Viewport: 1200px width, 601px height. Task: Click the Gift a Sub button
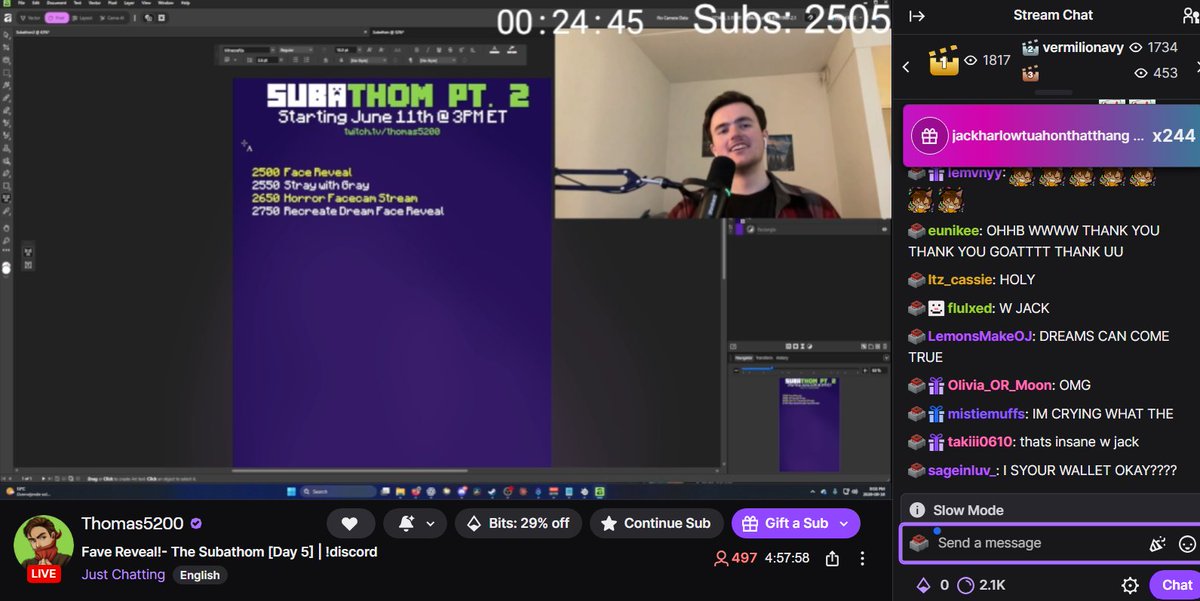coord(784,523)
